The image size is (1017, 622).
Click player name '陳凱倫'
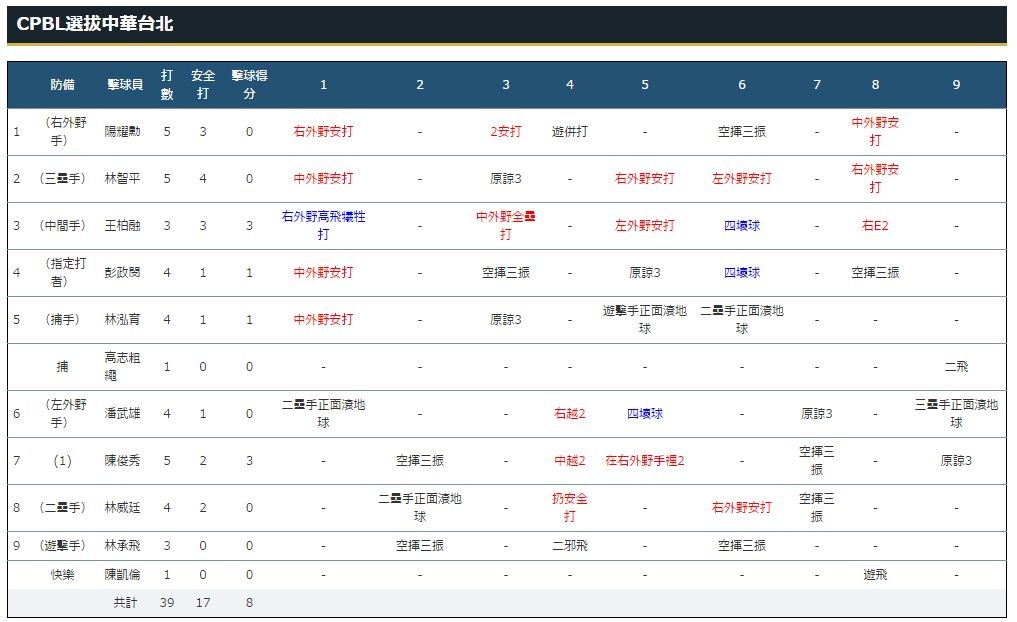(x=122, y=575)
